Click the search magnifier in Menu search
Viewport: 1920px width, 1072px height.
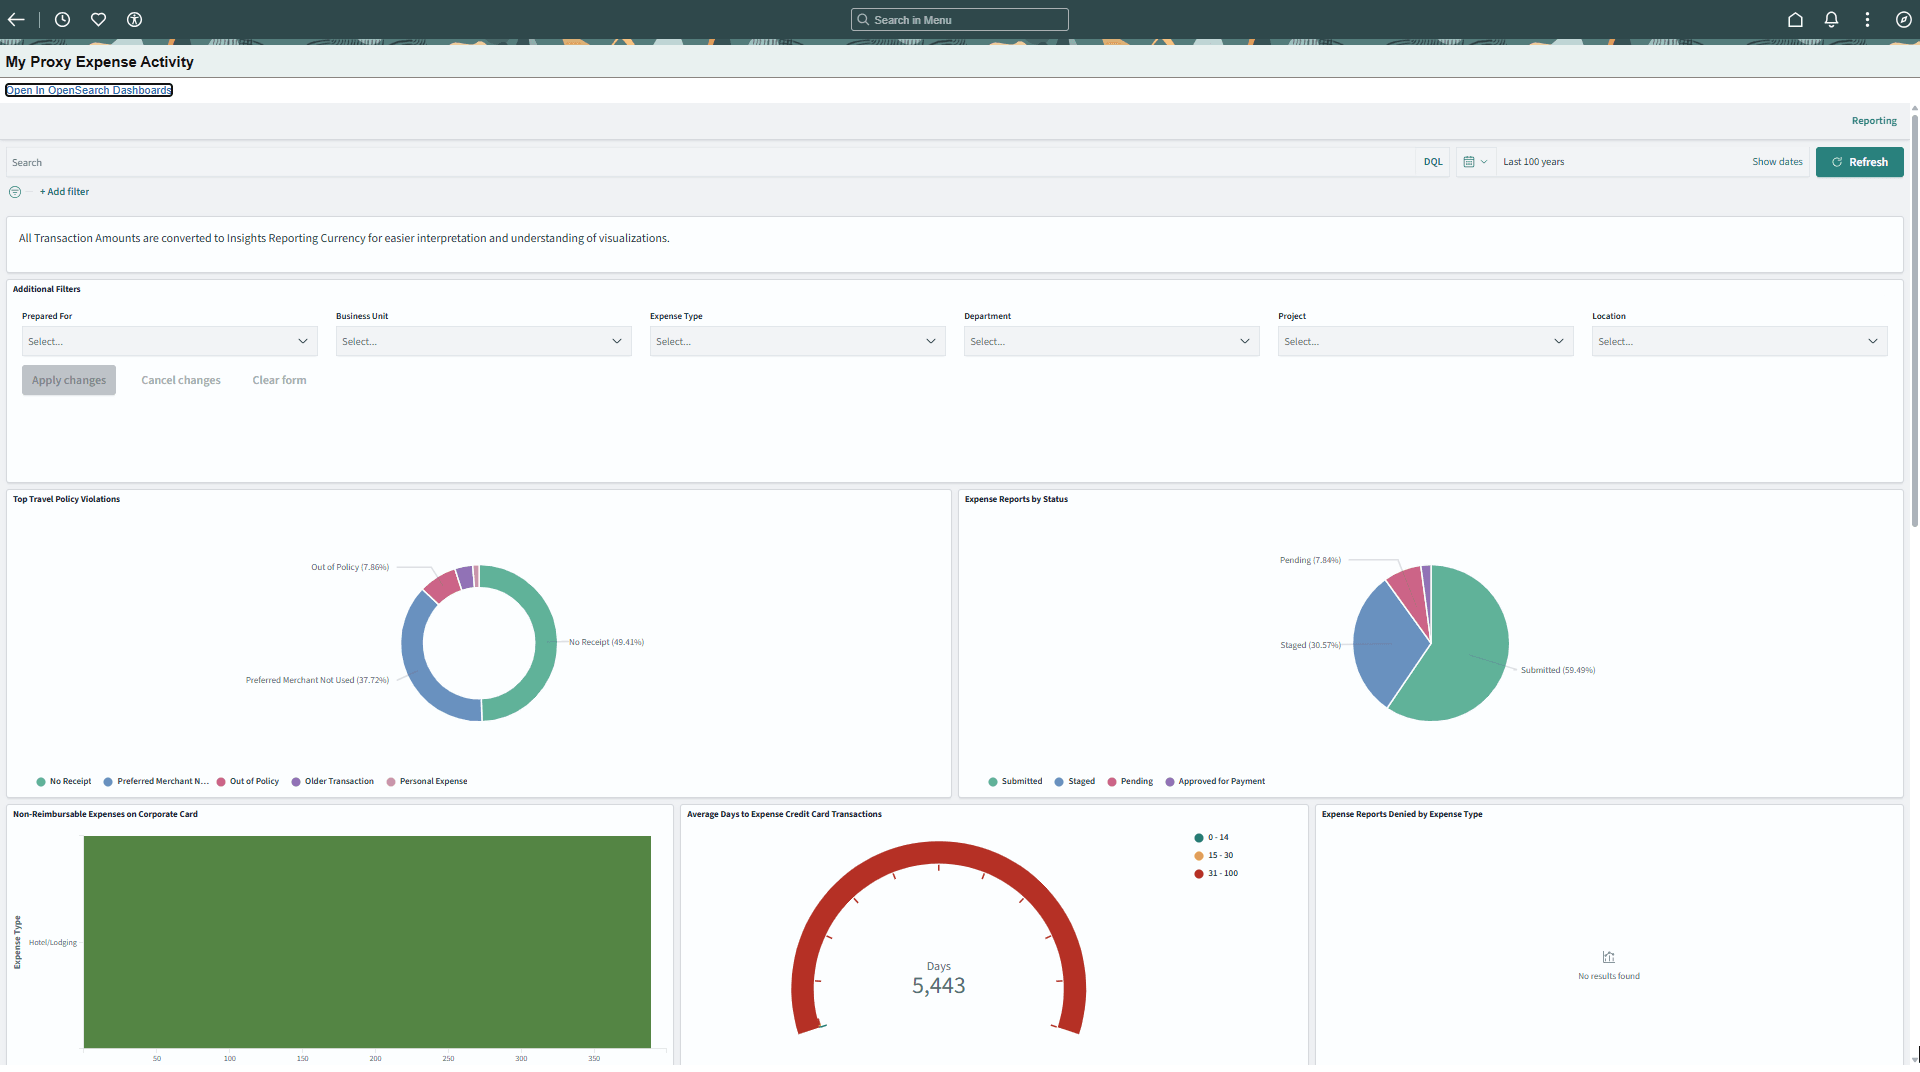coord(863,19)
